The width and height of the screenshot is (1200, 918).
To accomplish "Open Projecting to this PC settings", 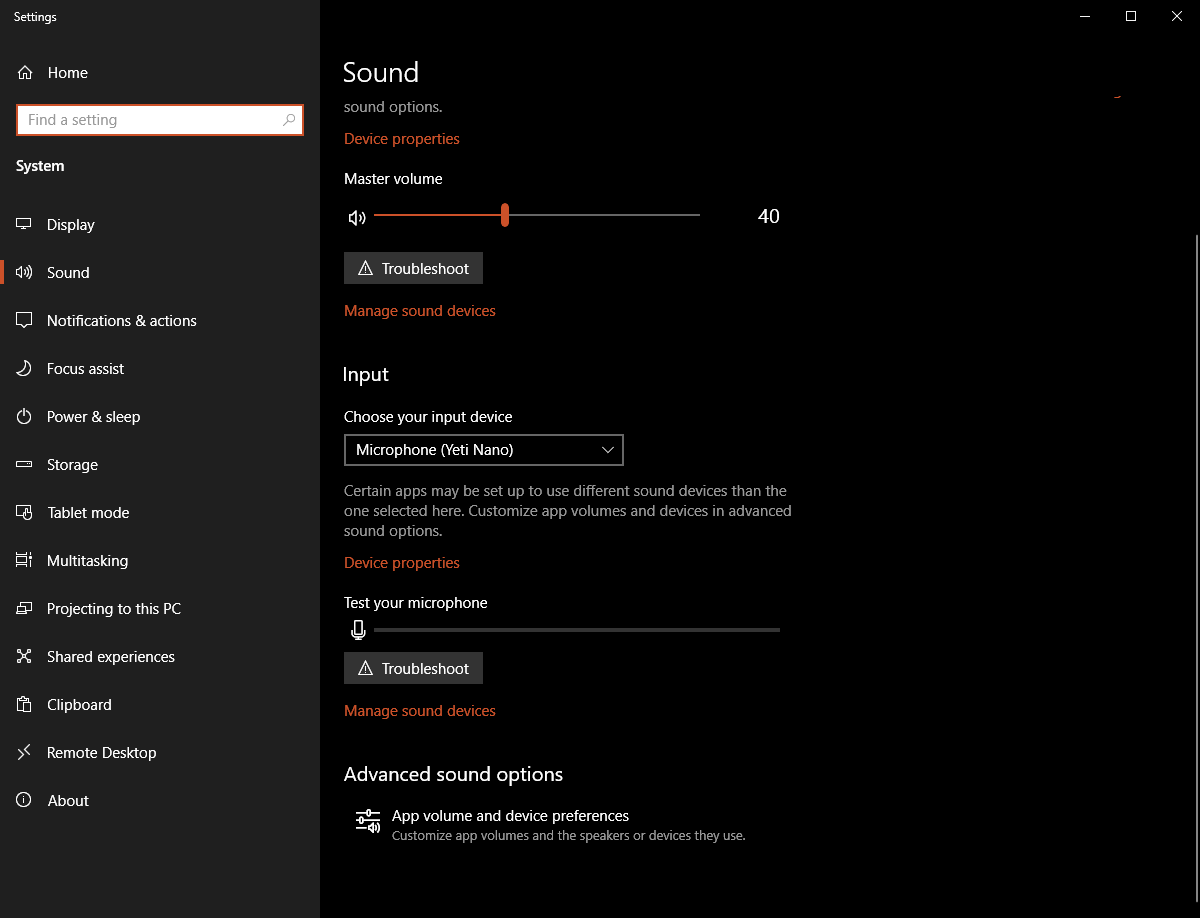I will (x=160, y=609).
